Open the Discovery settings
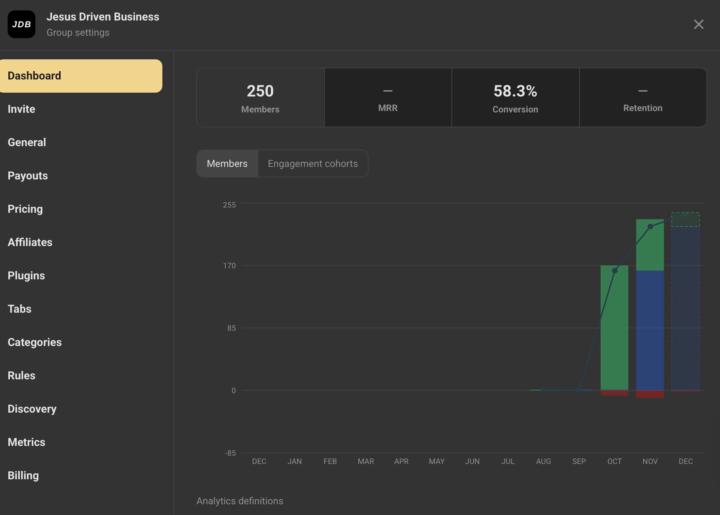Image resolution: width=720 pixels, height=515 pixels. click(x=32, y=409)
